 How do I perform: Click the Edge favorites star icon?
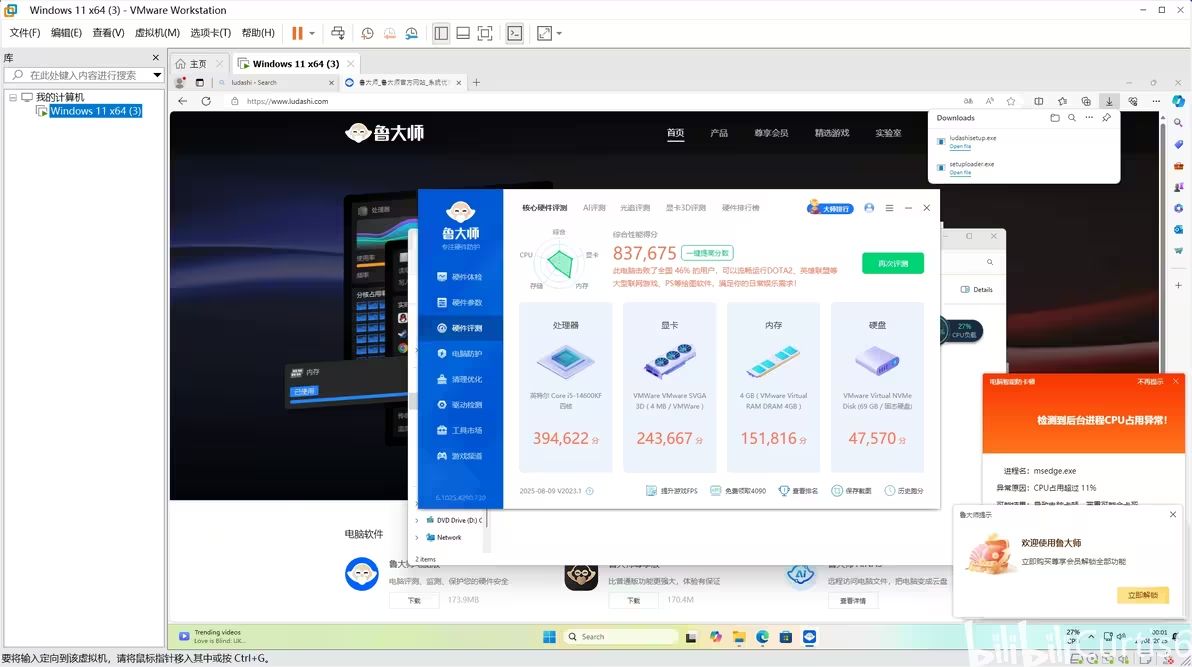tap(1011, 101)
